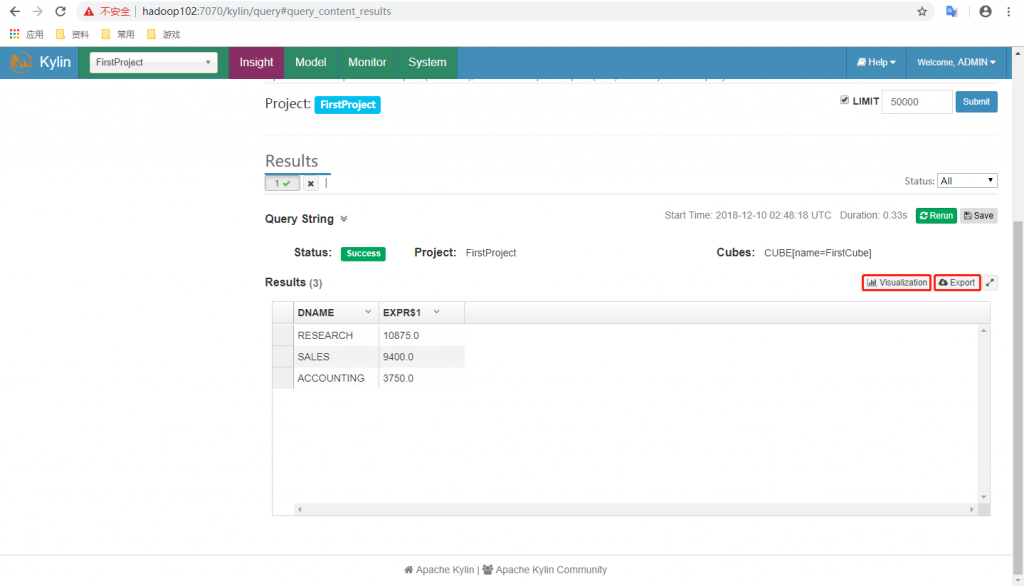The height and width of the screenshot is (586, 1024).
Task: Export the query results
Action: [957, 283]
